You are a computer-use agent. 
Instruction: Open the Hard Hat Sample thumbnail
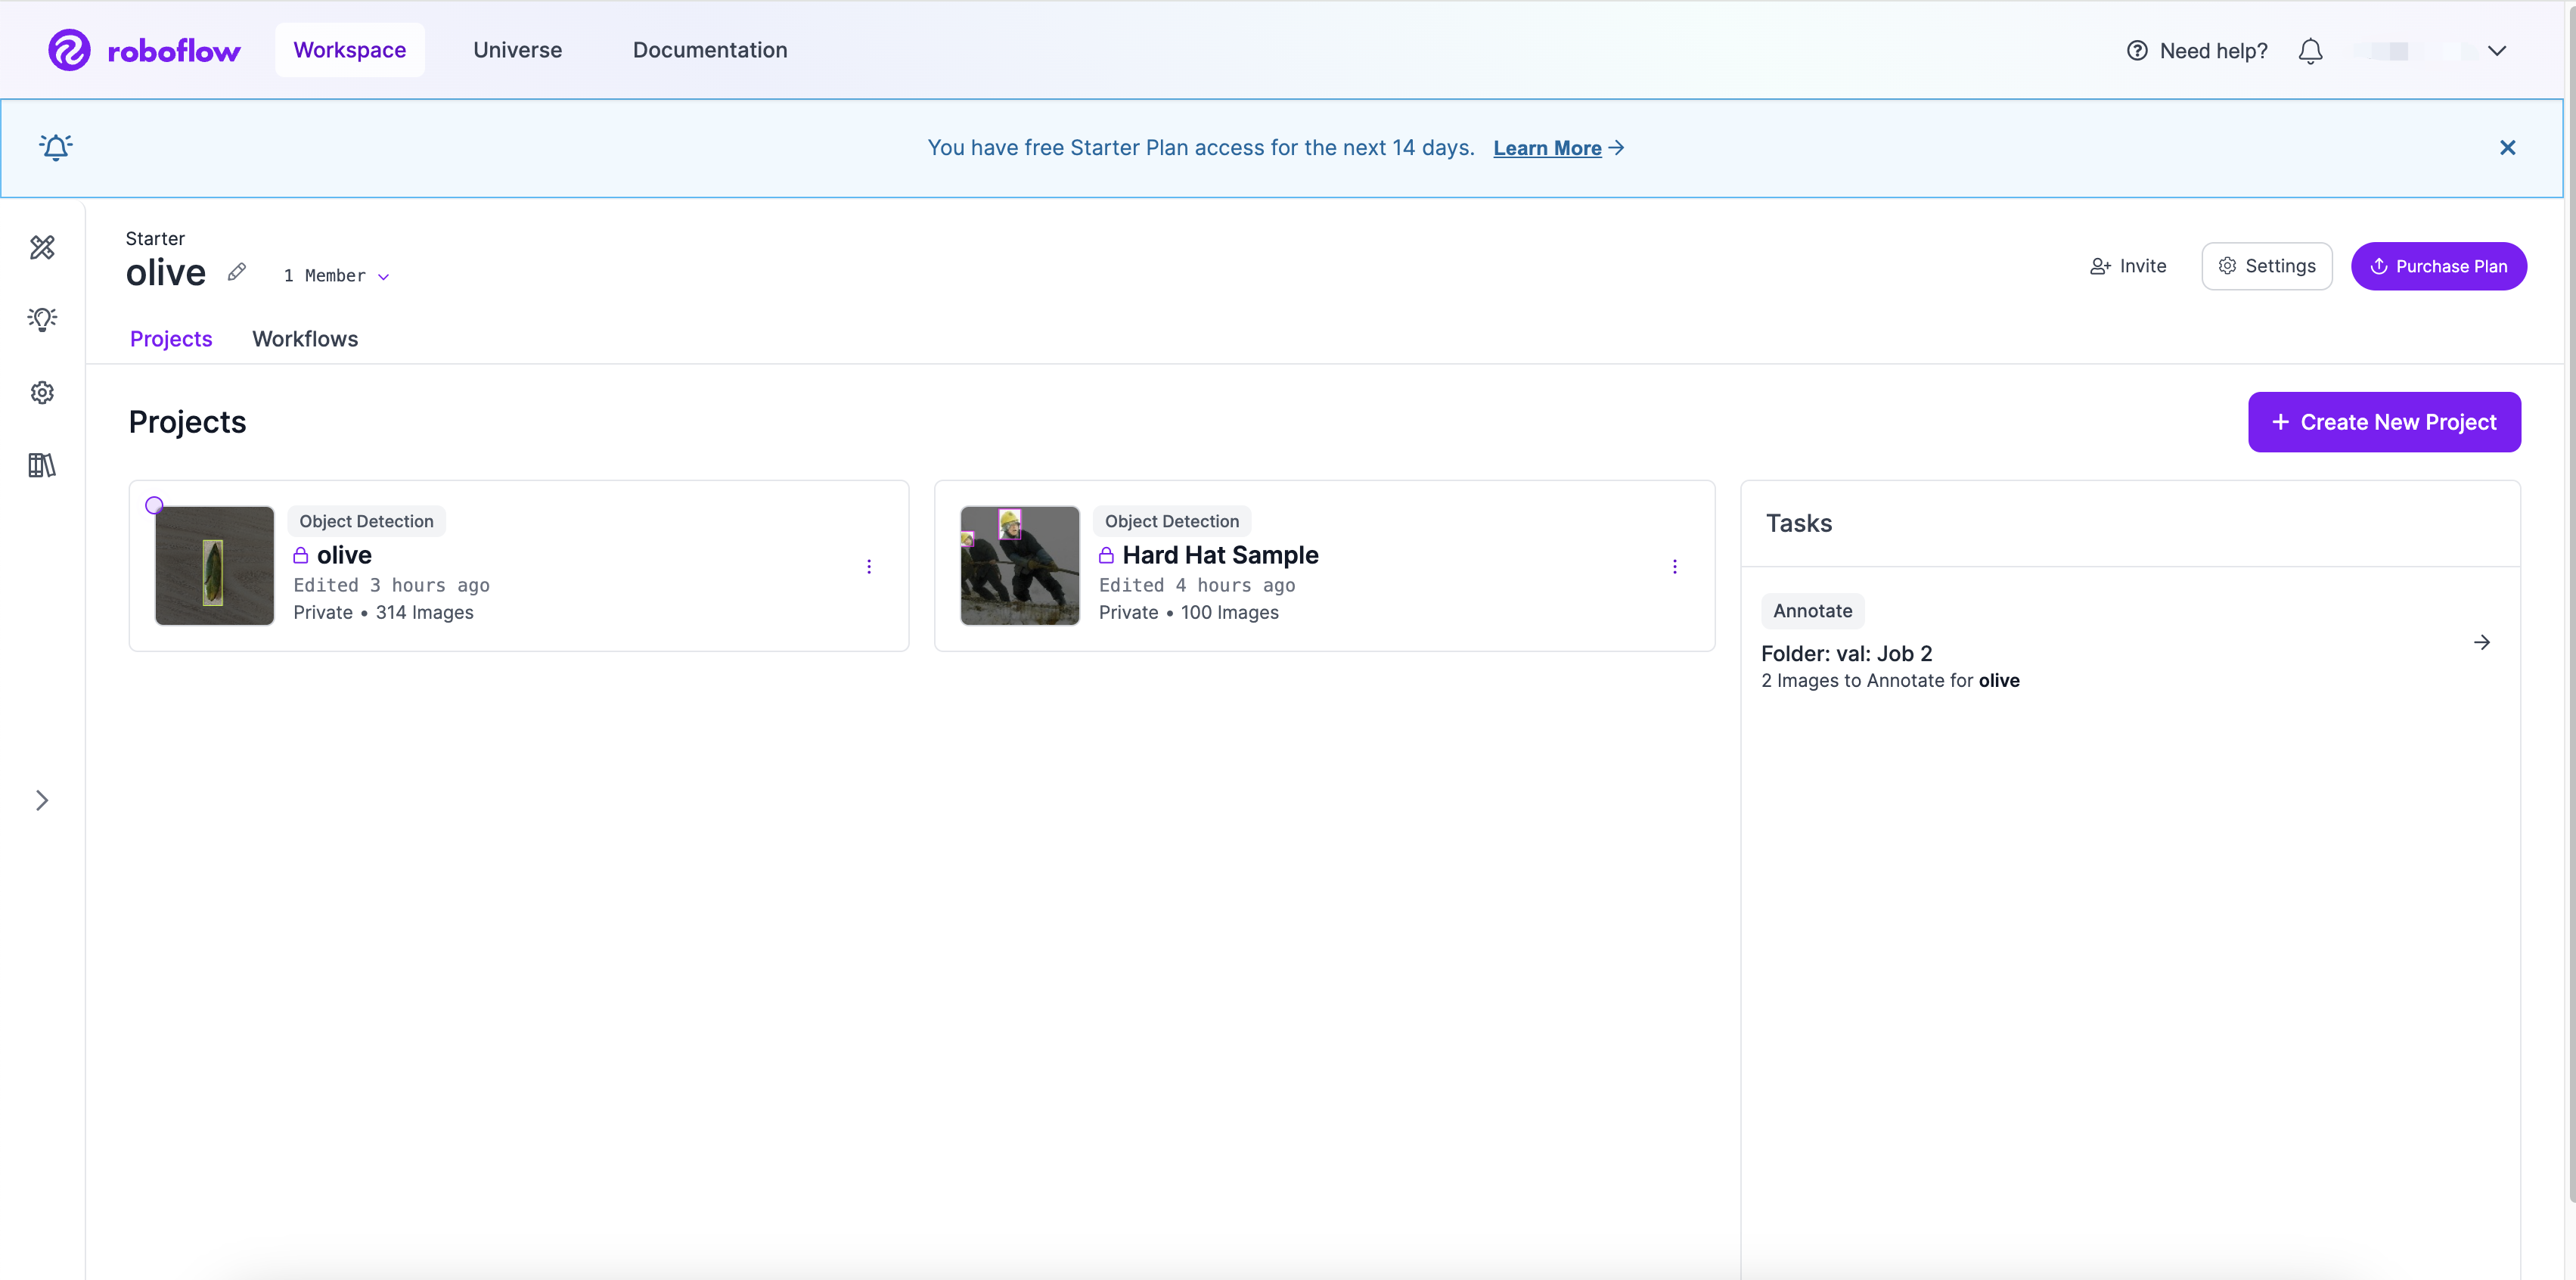click(x=1020, y=566)
